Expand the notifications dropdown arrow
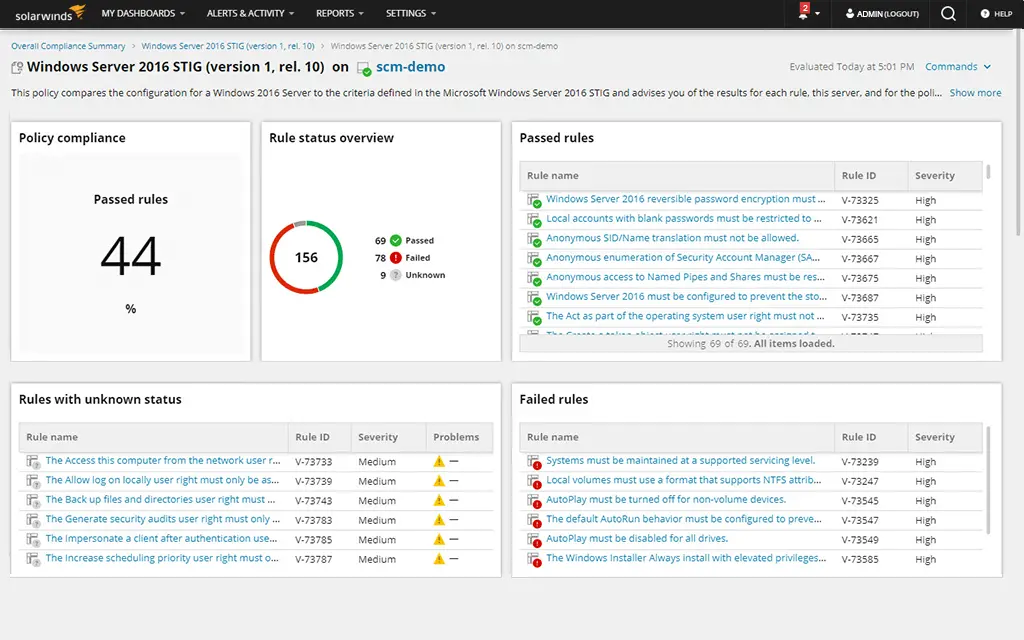The image size is (1024, 640). click(817, 14)
